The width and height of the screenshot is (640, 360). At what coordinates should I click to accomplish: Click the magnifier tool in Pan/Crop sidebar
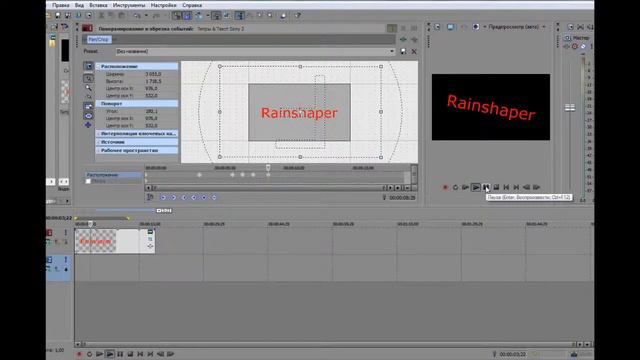click(x=88, y=88)
